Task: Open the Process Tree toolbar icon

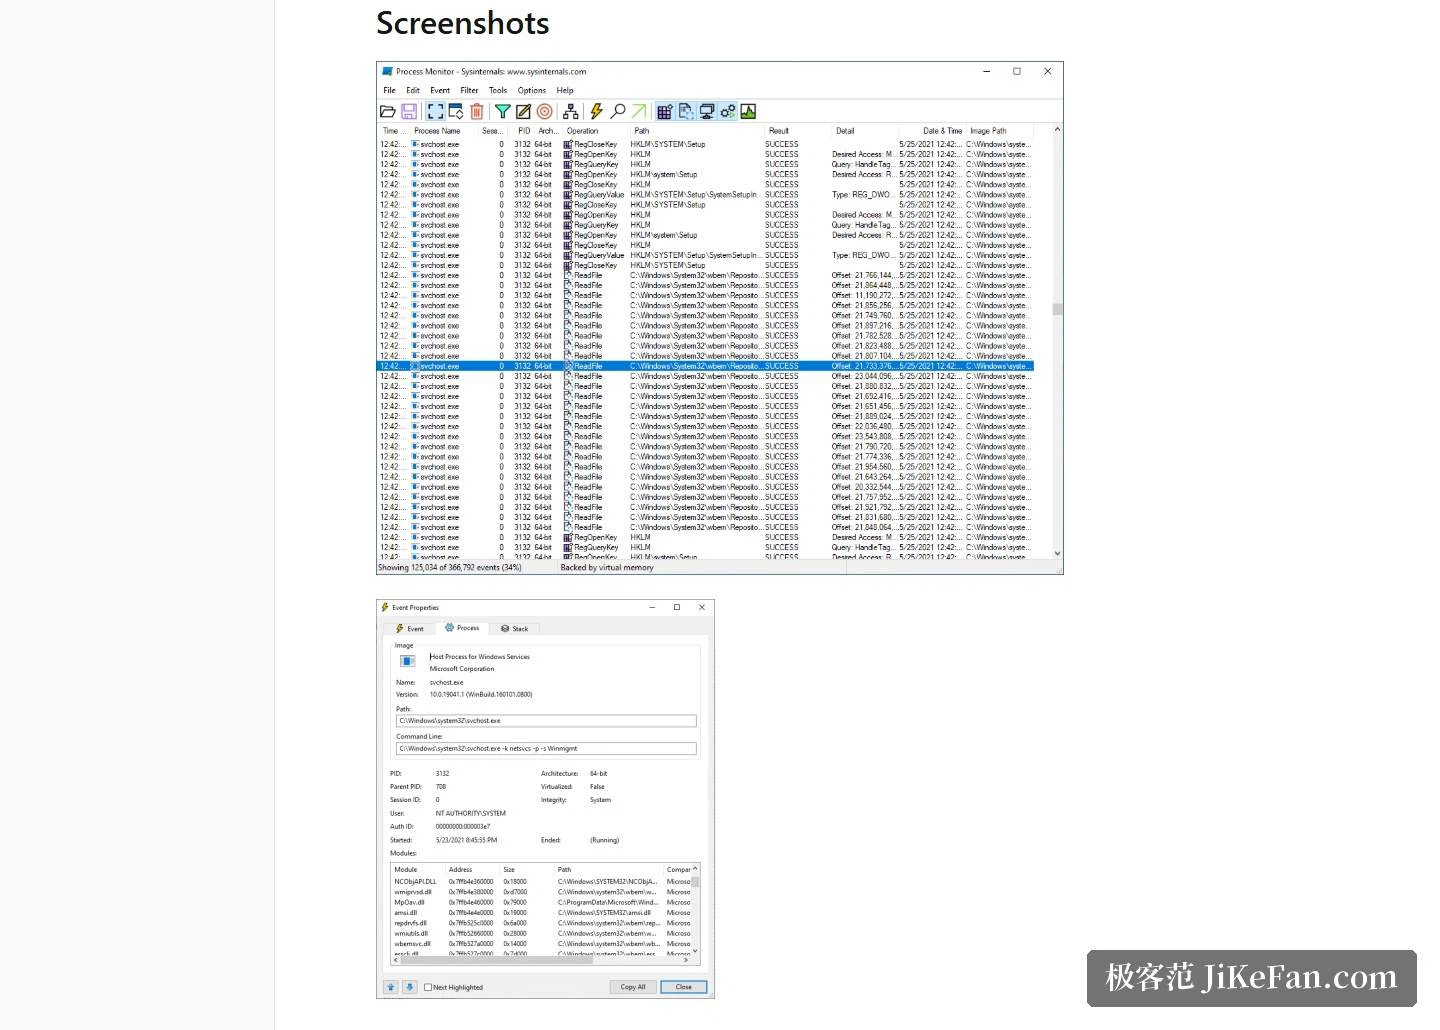Action: coord(570,112)
